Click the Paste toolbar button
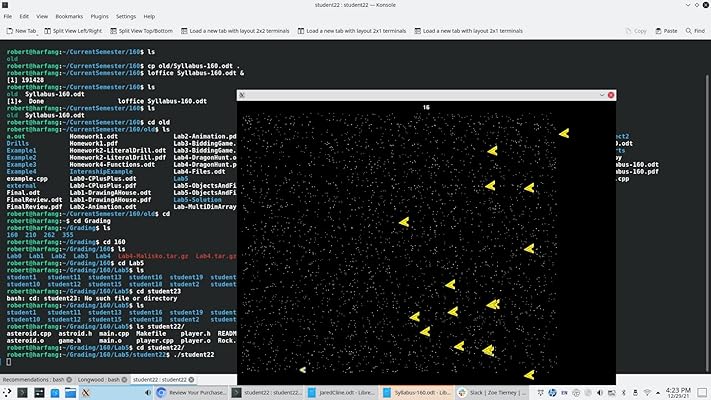Viewport: 711px width, 400px height. 665,31
